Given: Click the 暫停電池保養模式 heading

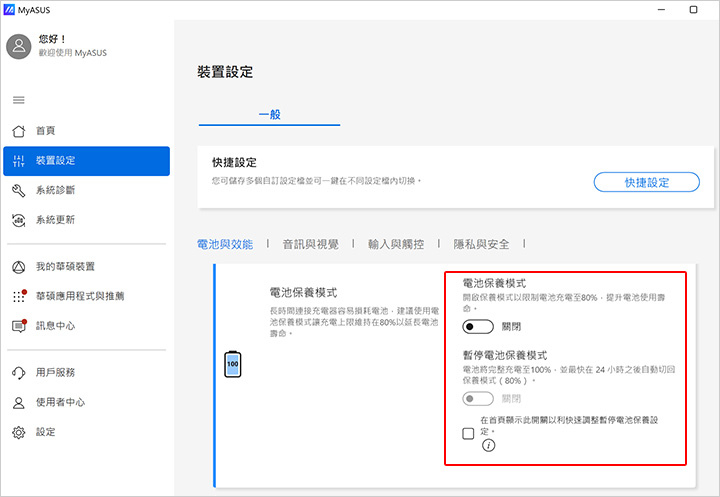Looking at the screenshot, I should 505,355.
